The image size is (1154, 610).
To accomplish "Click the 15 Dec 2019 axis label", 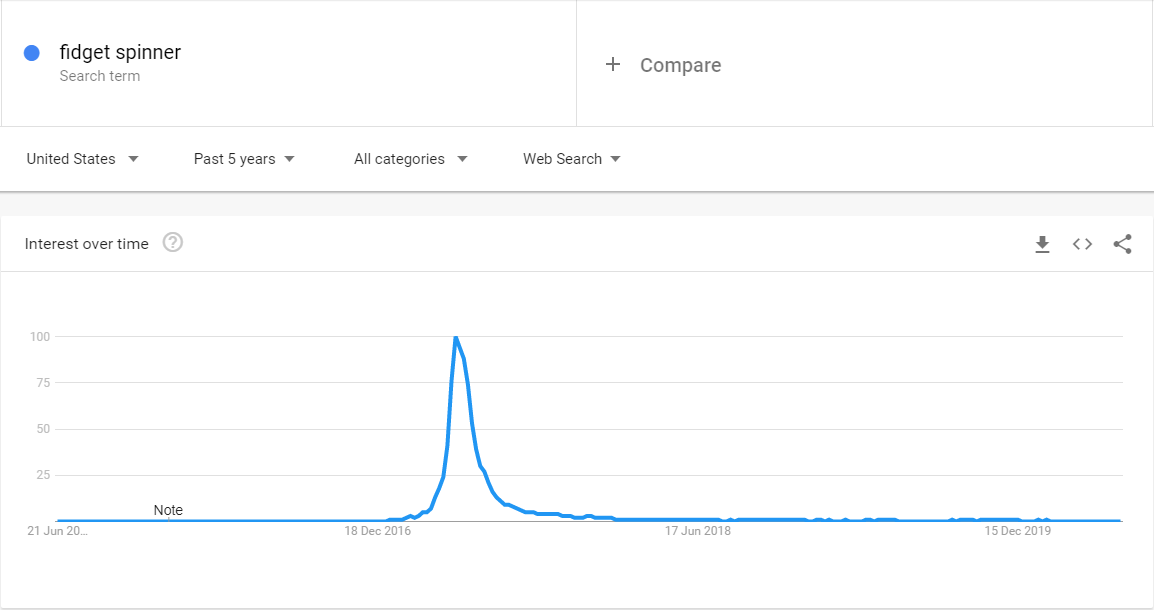I will pyautogui.click(x=1018, y=531).
